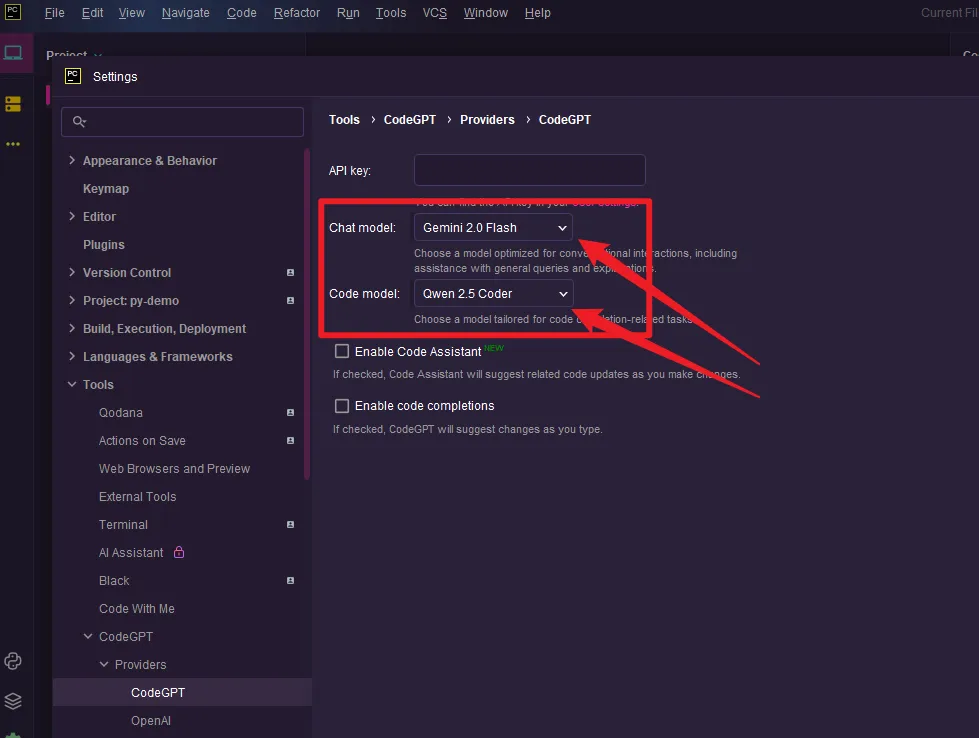Select Code With Me settings
979x738 pixels.
(137, 608)
